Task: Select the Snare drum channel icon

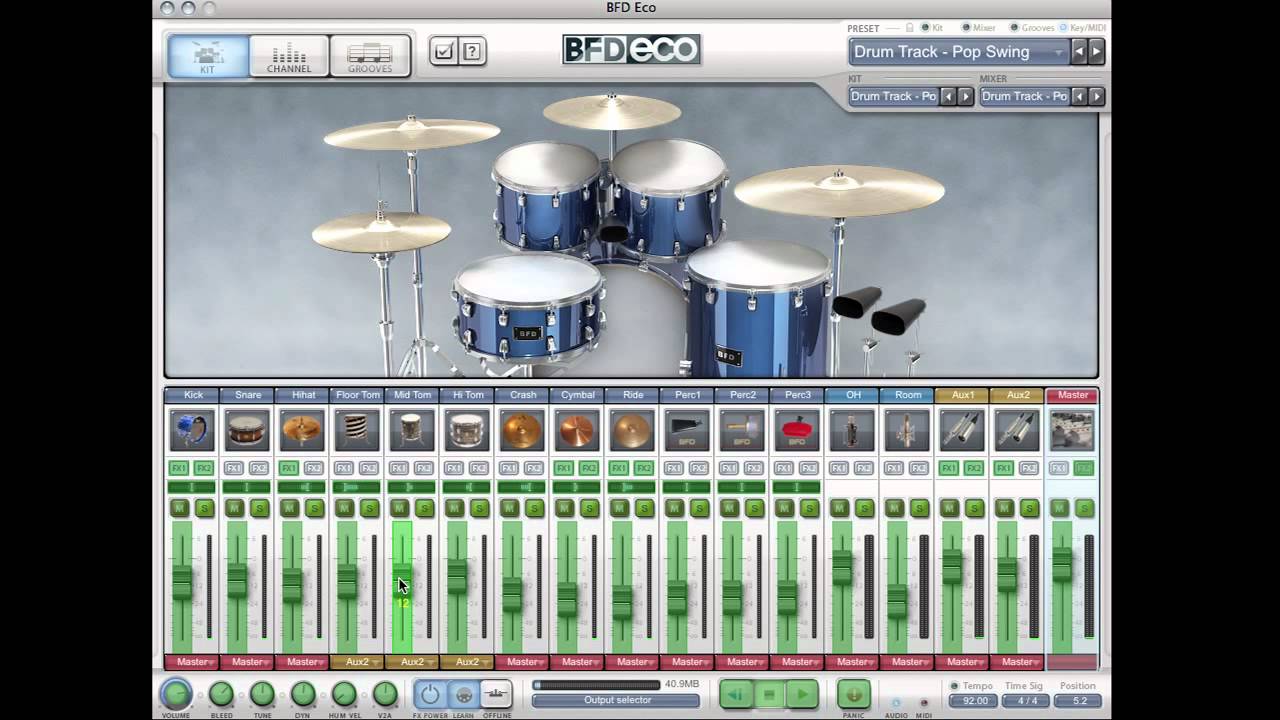Action: point(247,430)
